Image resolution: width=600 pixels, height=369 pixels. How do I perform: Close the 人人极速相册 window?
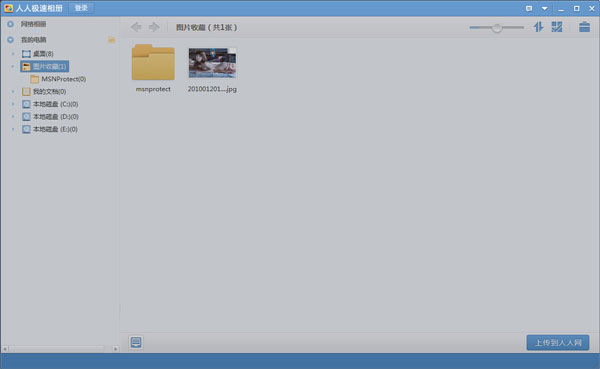pyautogui.click(x=592, y=8)
